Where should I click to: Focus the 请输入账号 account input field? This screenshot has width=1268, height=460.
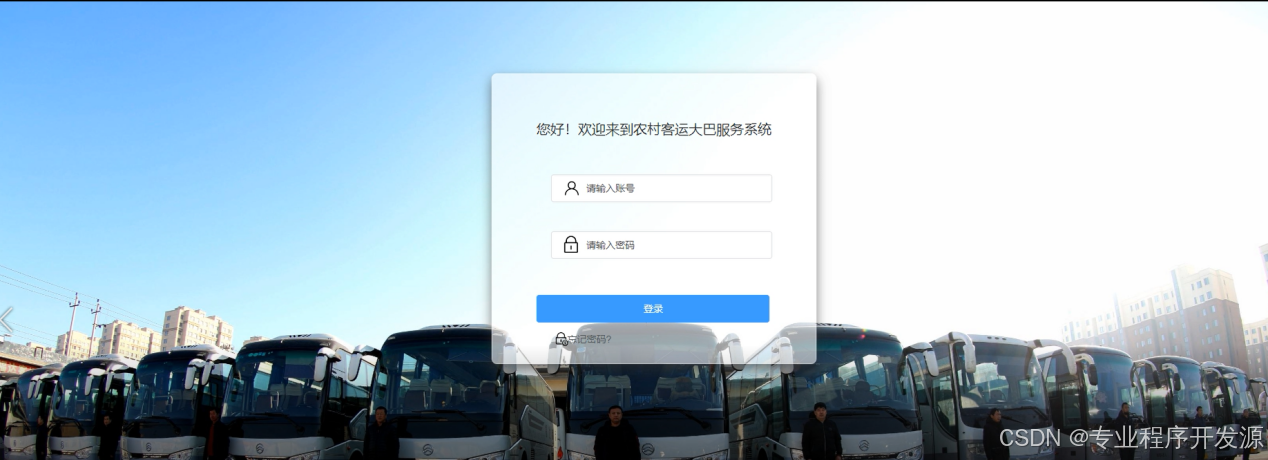(x=661, y=188)
